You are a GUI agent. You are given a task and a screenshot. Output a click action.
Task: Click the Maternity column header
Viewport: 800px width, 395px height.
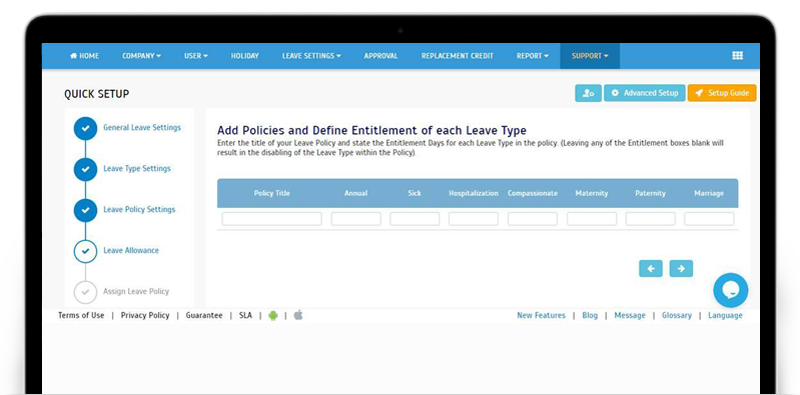(x=592, y=193)
